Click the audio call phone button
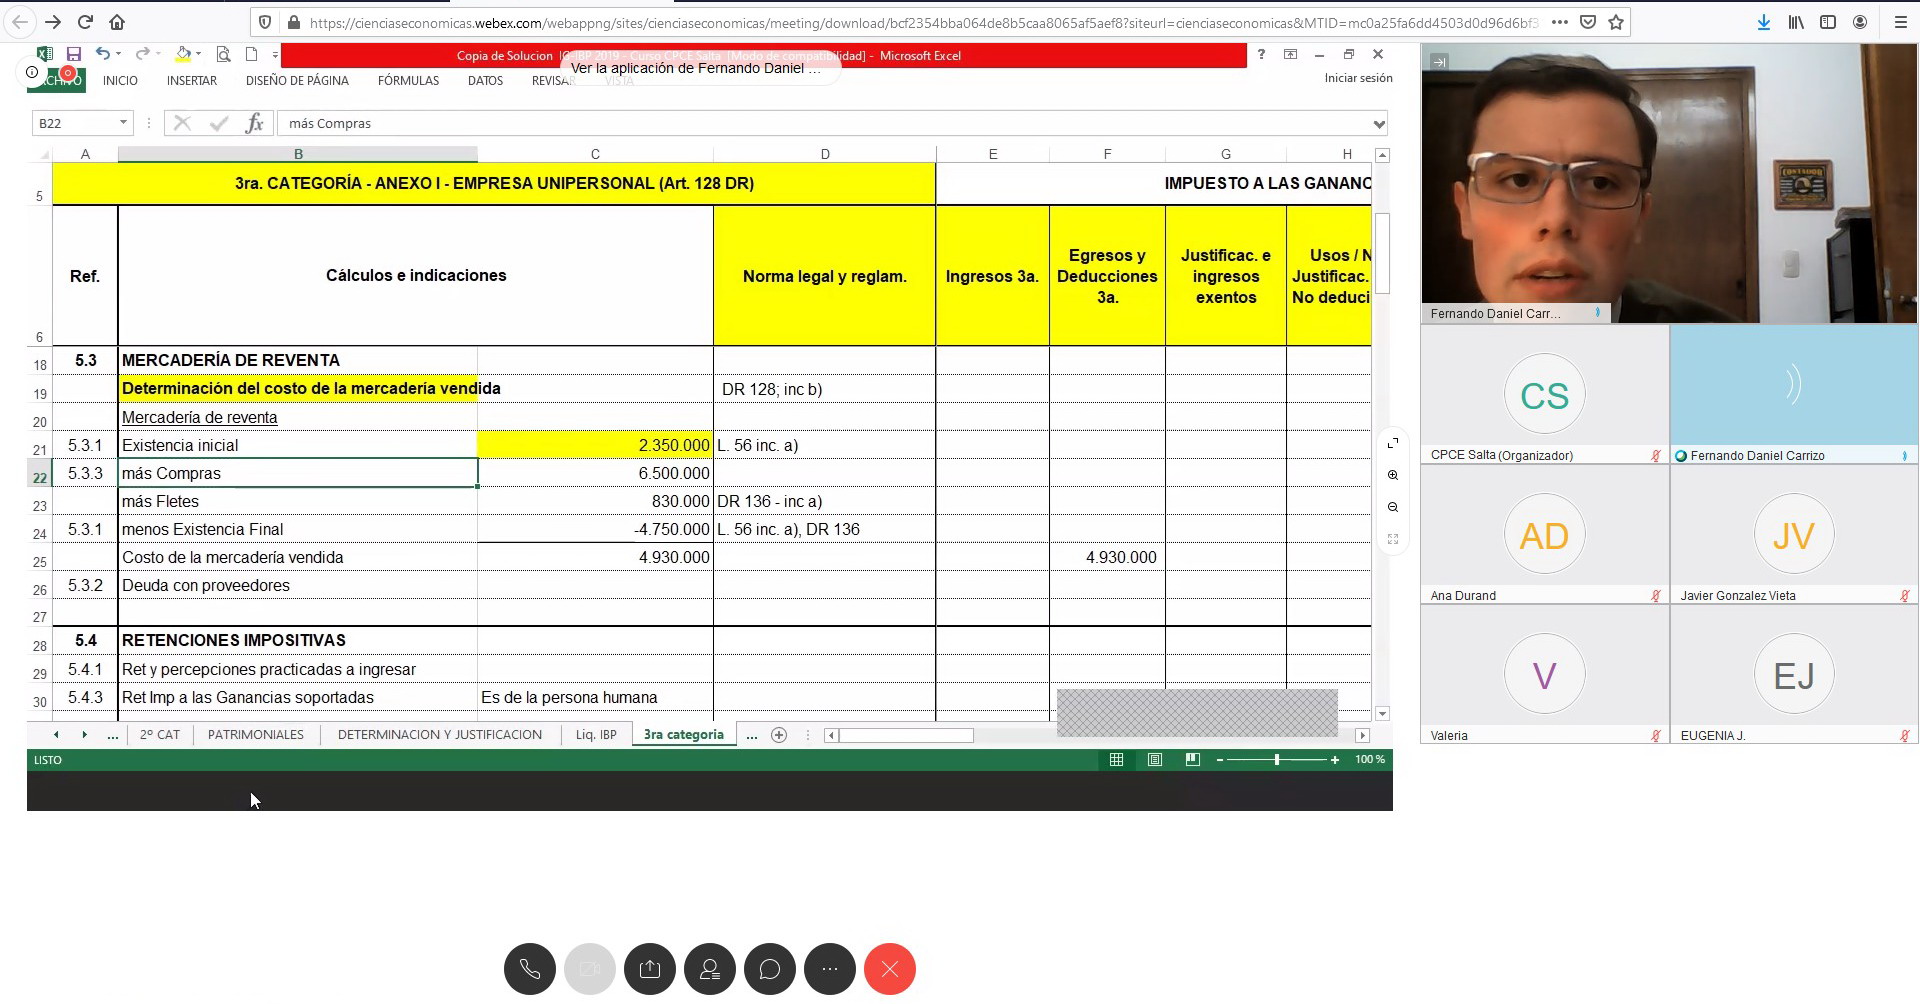The height and width of the screenshot is (1004, 1920). click(529, 969)
